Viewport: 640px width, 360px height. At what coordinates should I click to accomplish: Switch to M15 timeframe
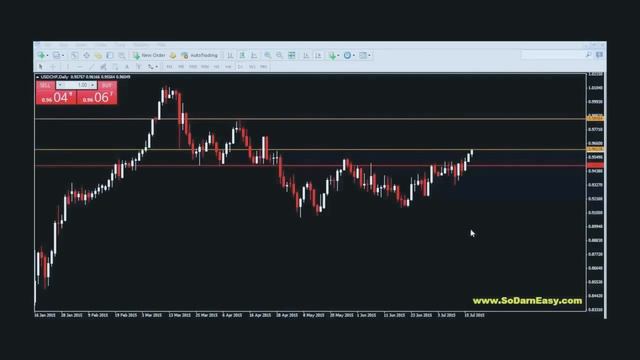tap(193, 67)
